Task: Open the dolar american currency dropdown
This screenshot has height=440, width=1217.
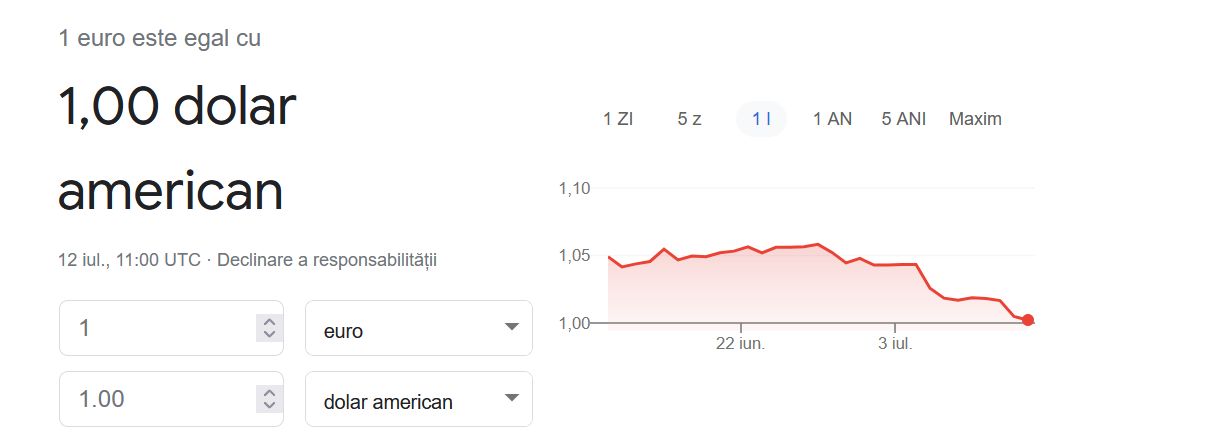Action: (419, 399)
